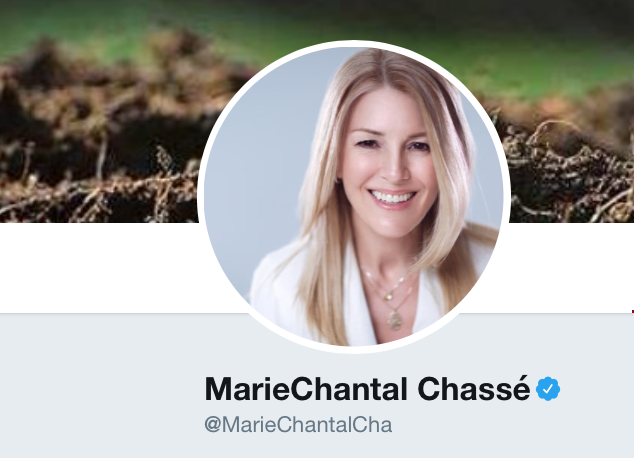
Task: Click the @ symbol of the handle
Action: pos(212,425)
